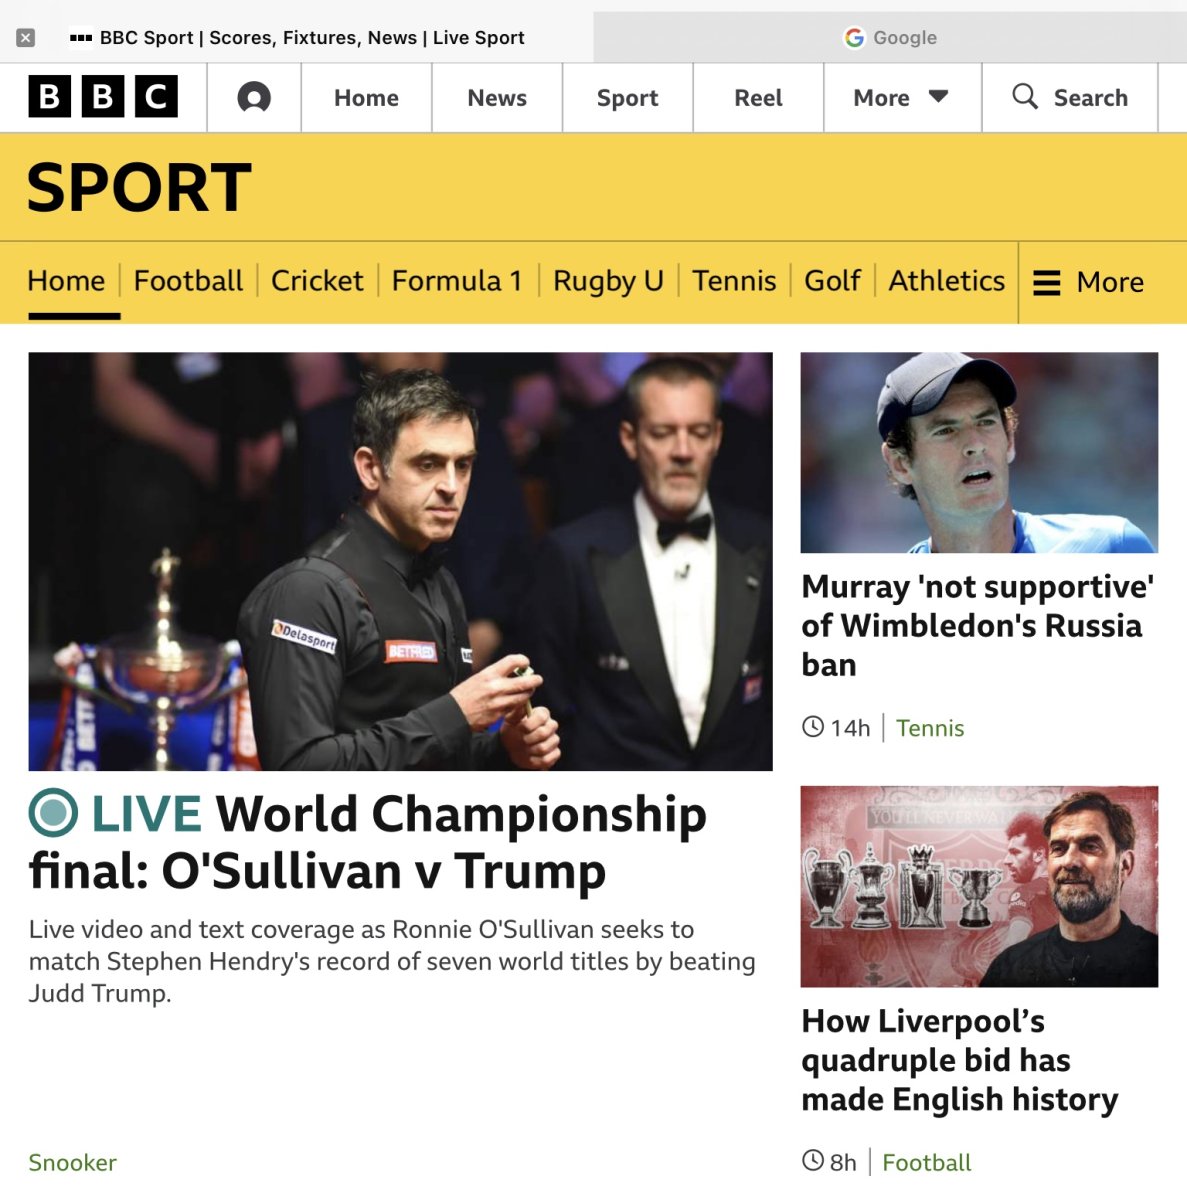Open the Reel menu item

758,98
